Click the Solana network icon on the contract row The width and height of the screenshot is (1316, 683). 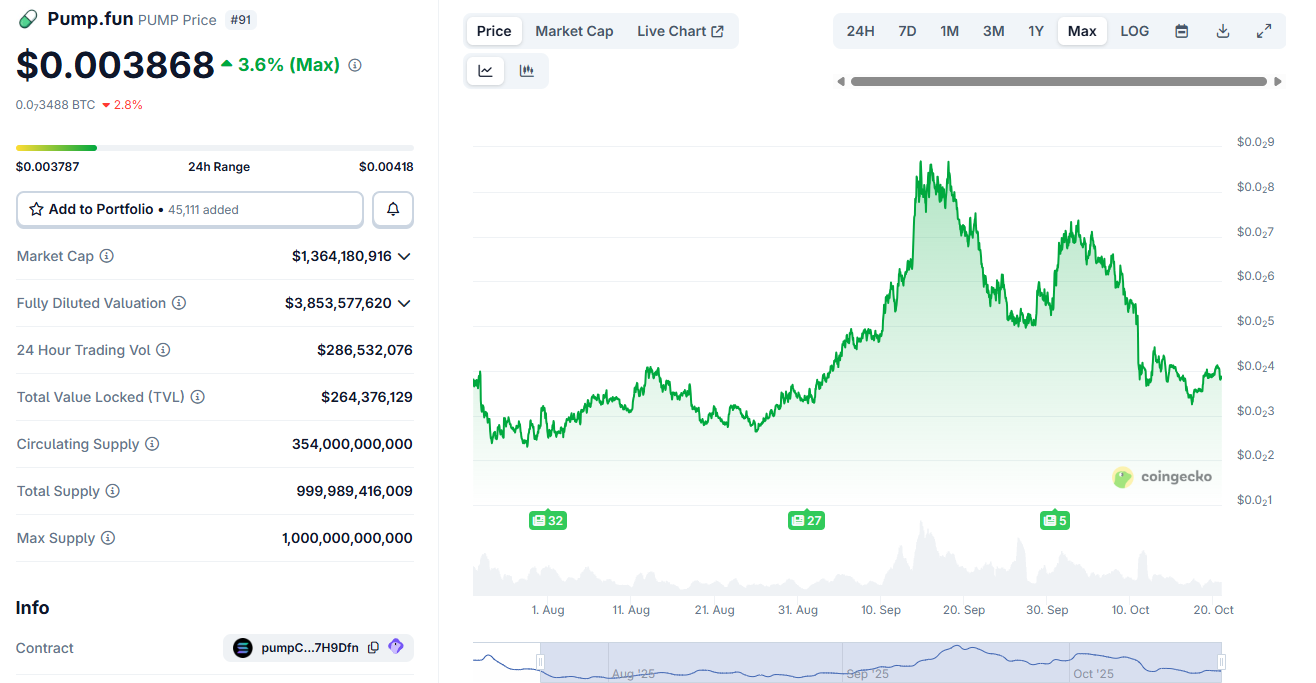[x=242, y=648]
